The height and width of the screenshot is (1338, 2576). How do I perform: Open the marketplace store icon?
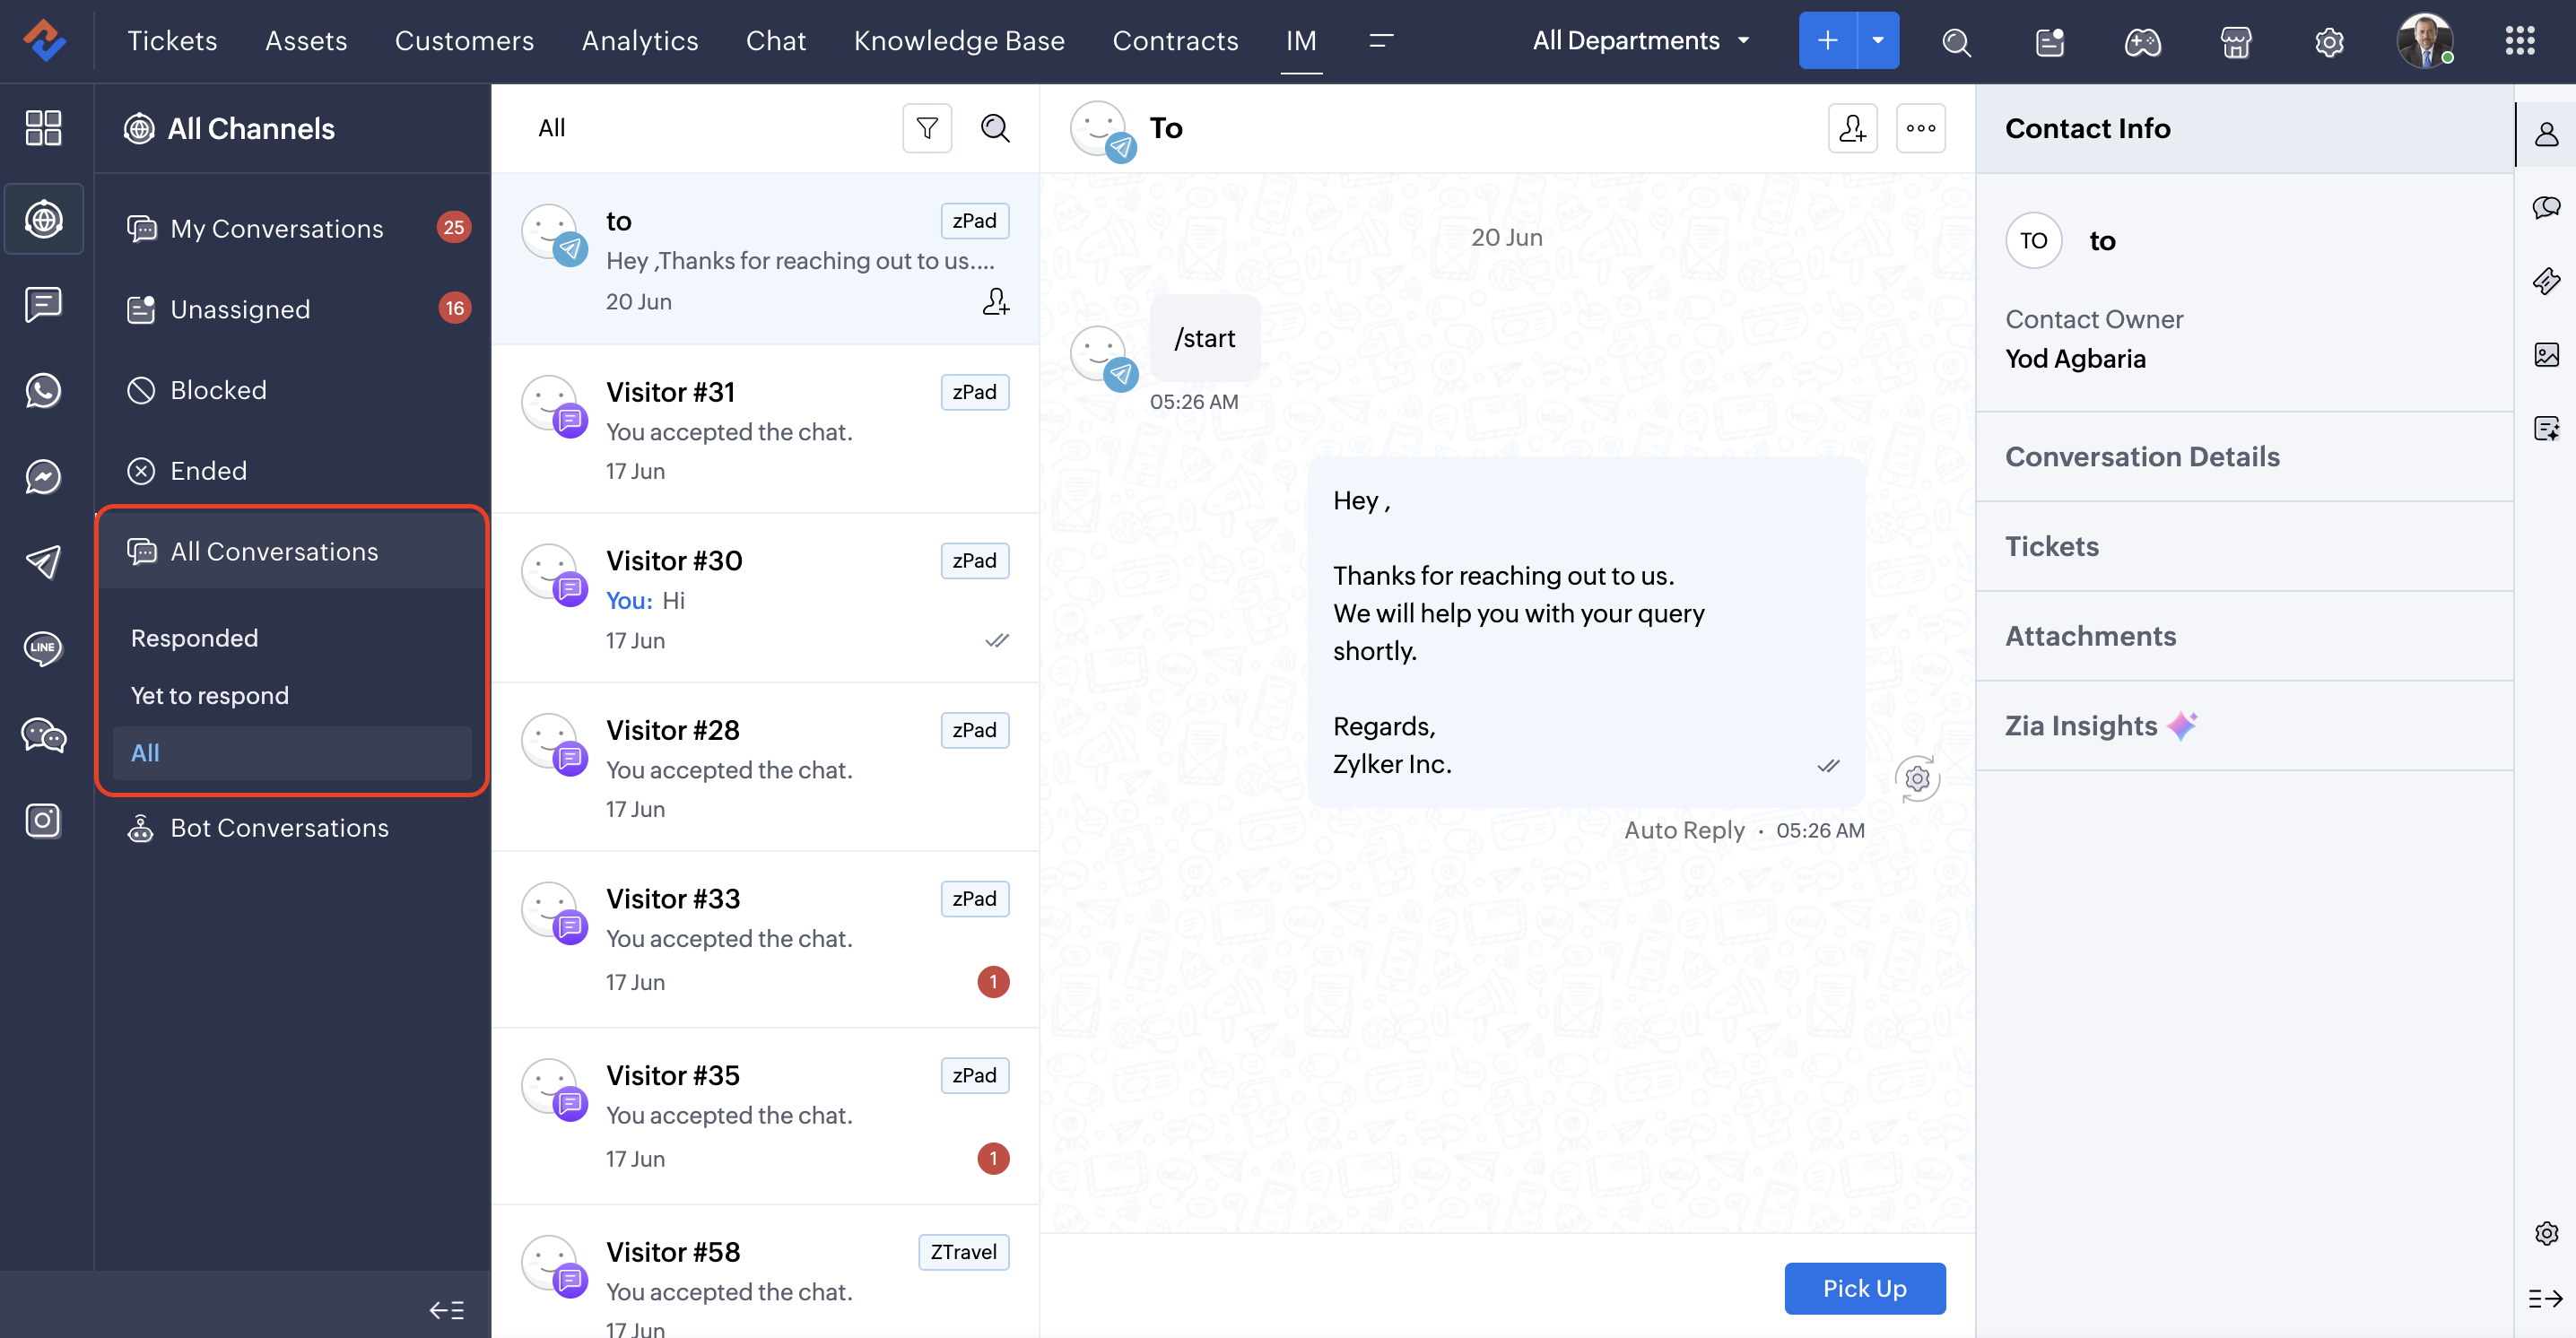[2236, 42]
